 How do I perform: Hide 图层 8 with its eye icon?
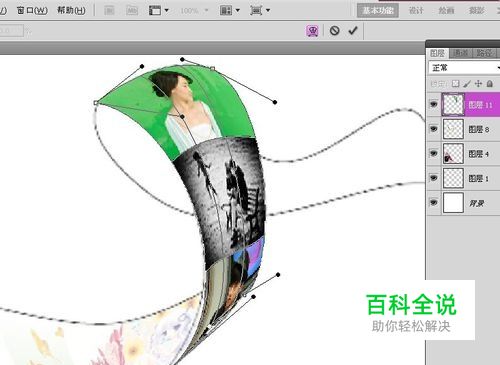[x=433, y=129]
